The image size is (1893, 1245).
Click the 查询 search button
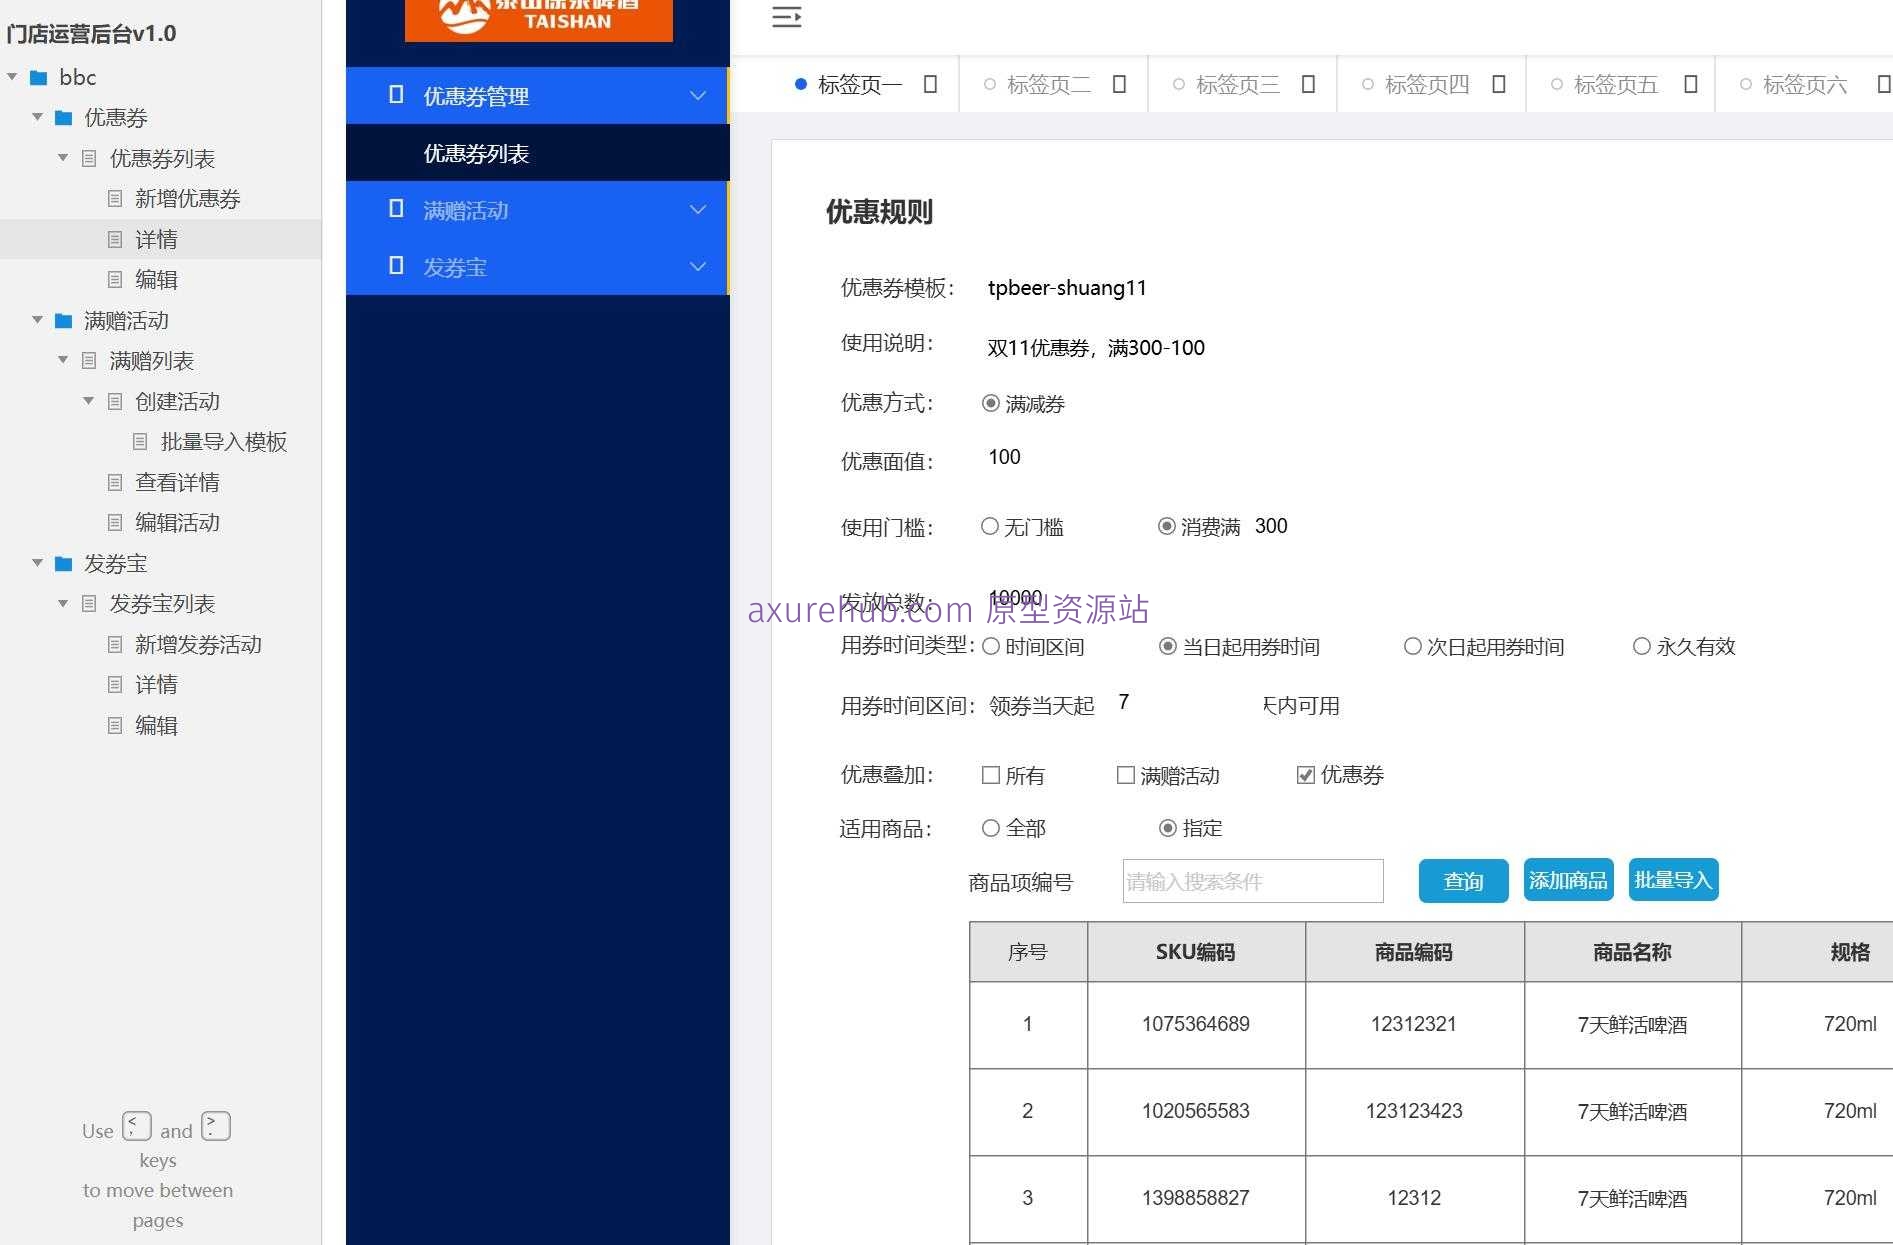tap(1462, 881)
